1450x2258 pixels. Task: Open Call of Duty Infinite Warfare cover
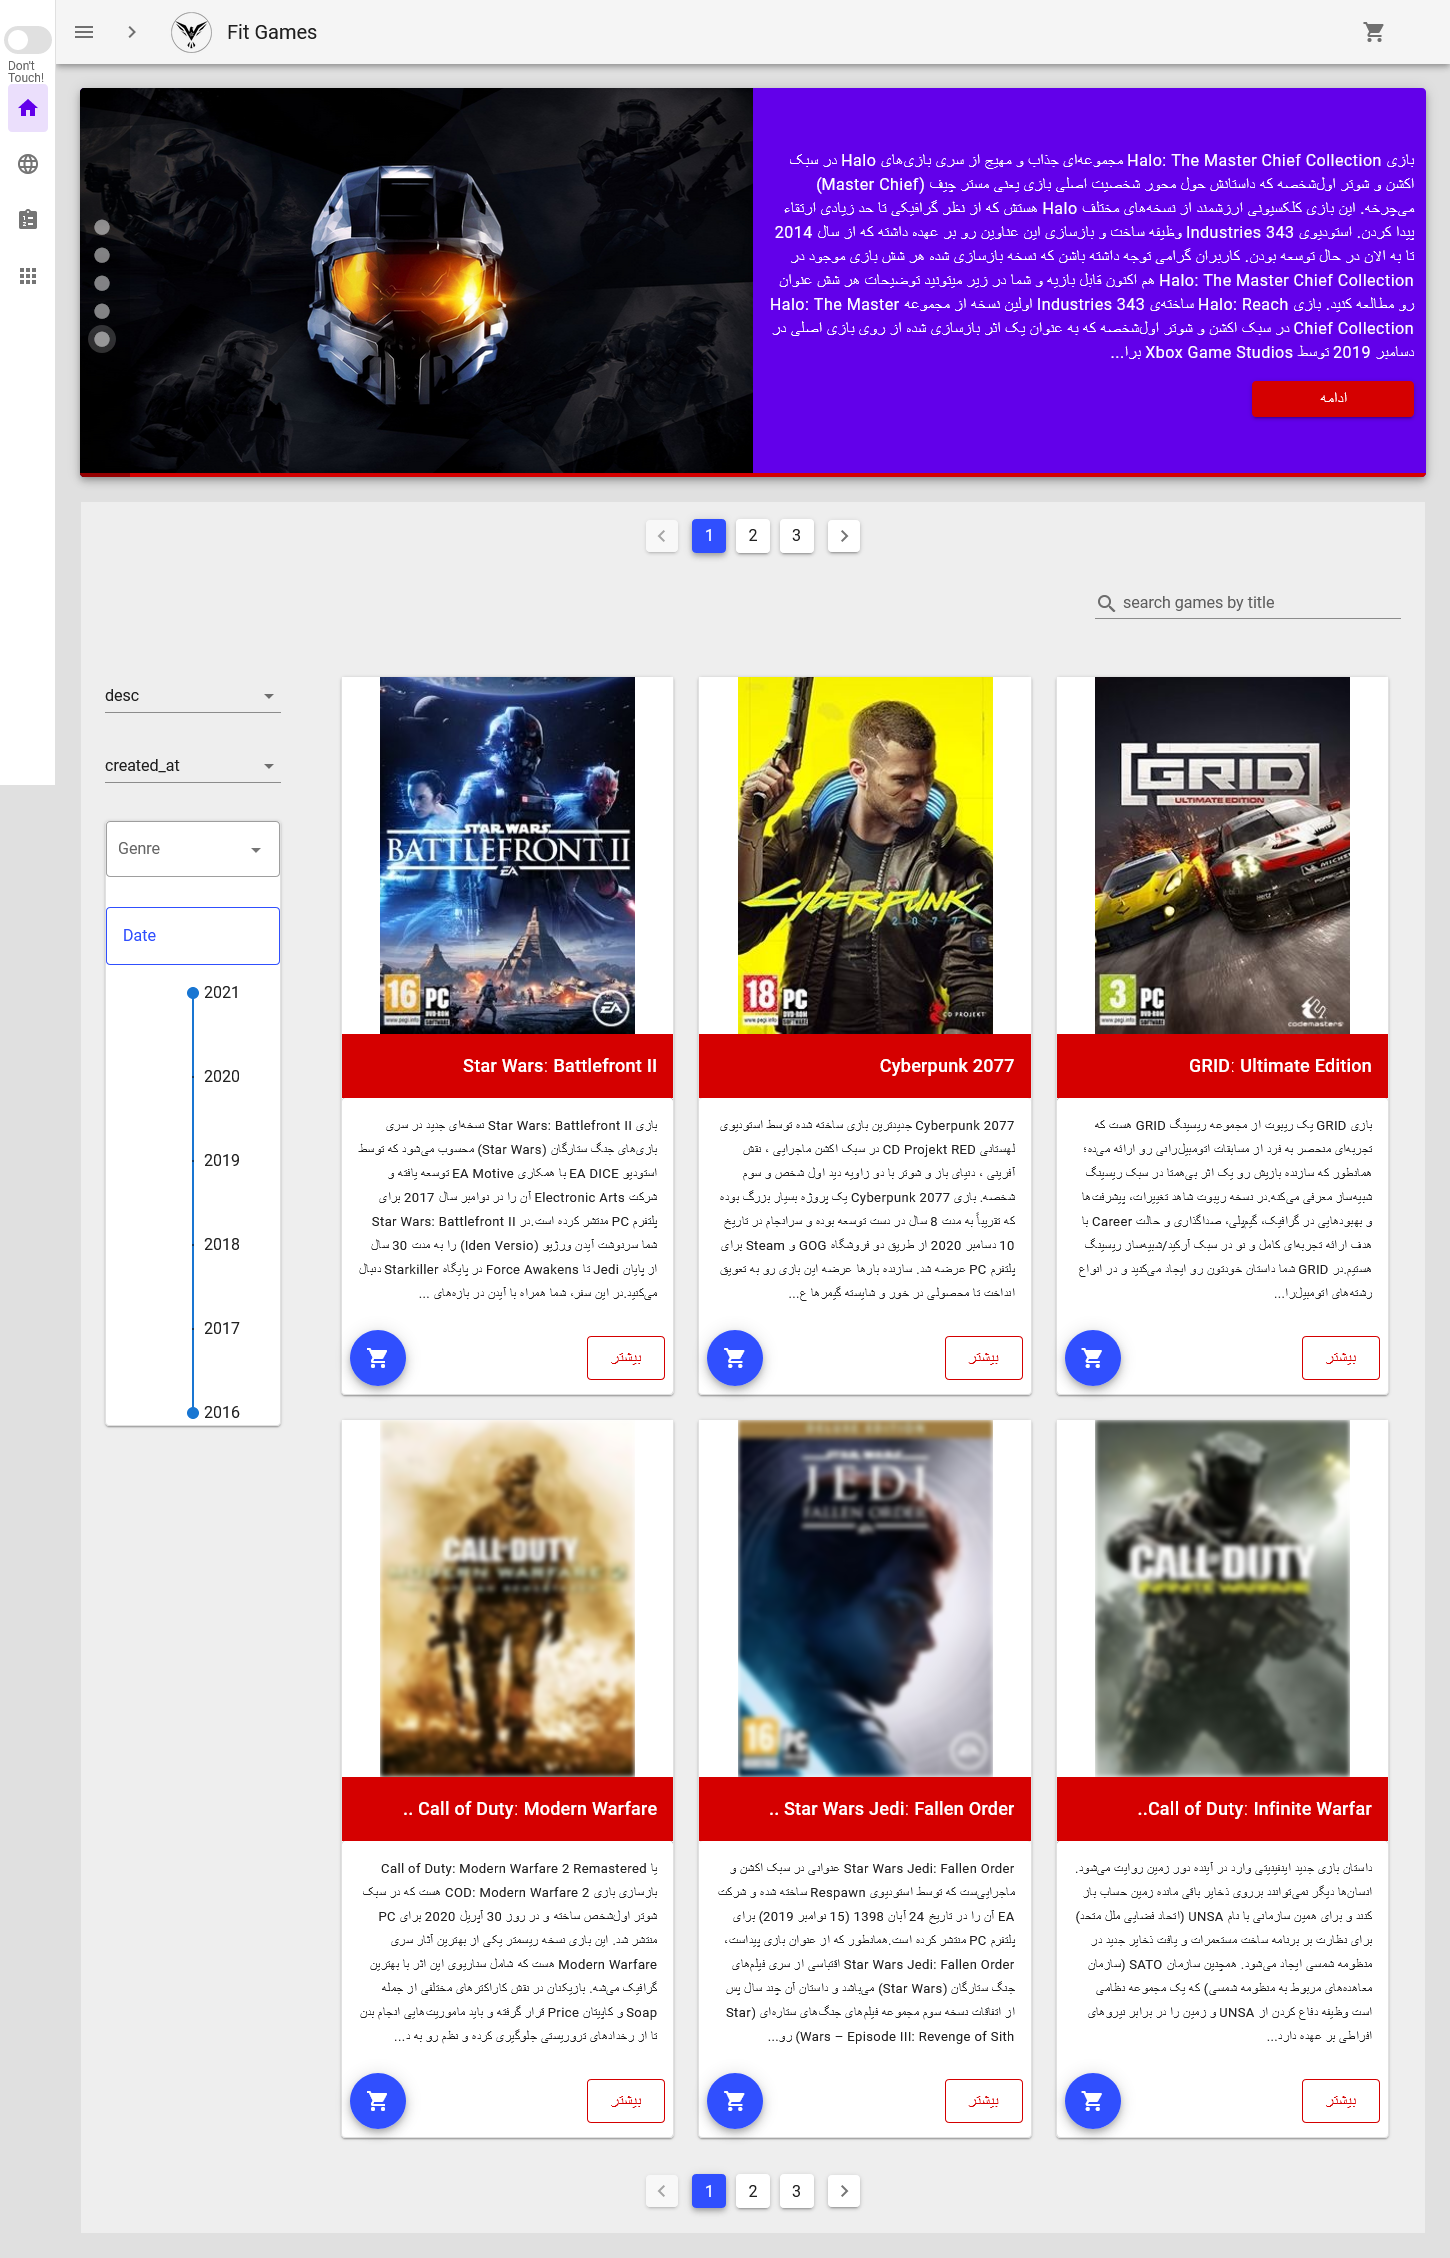1222,1598
